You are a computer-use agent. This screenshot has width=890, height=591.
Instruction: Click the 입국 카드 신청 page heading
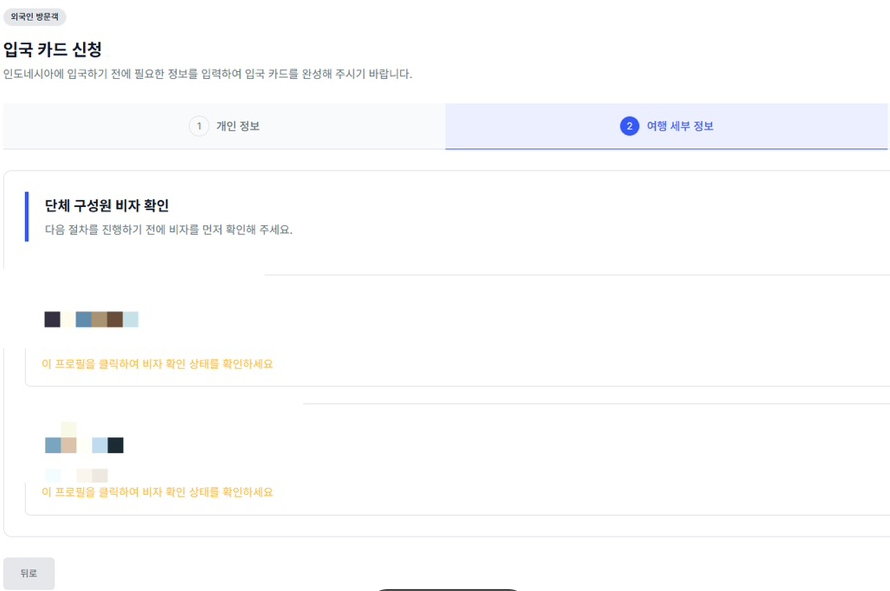(x=53, y=49)
